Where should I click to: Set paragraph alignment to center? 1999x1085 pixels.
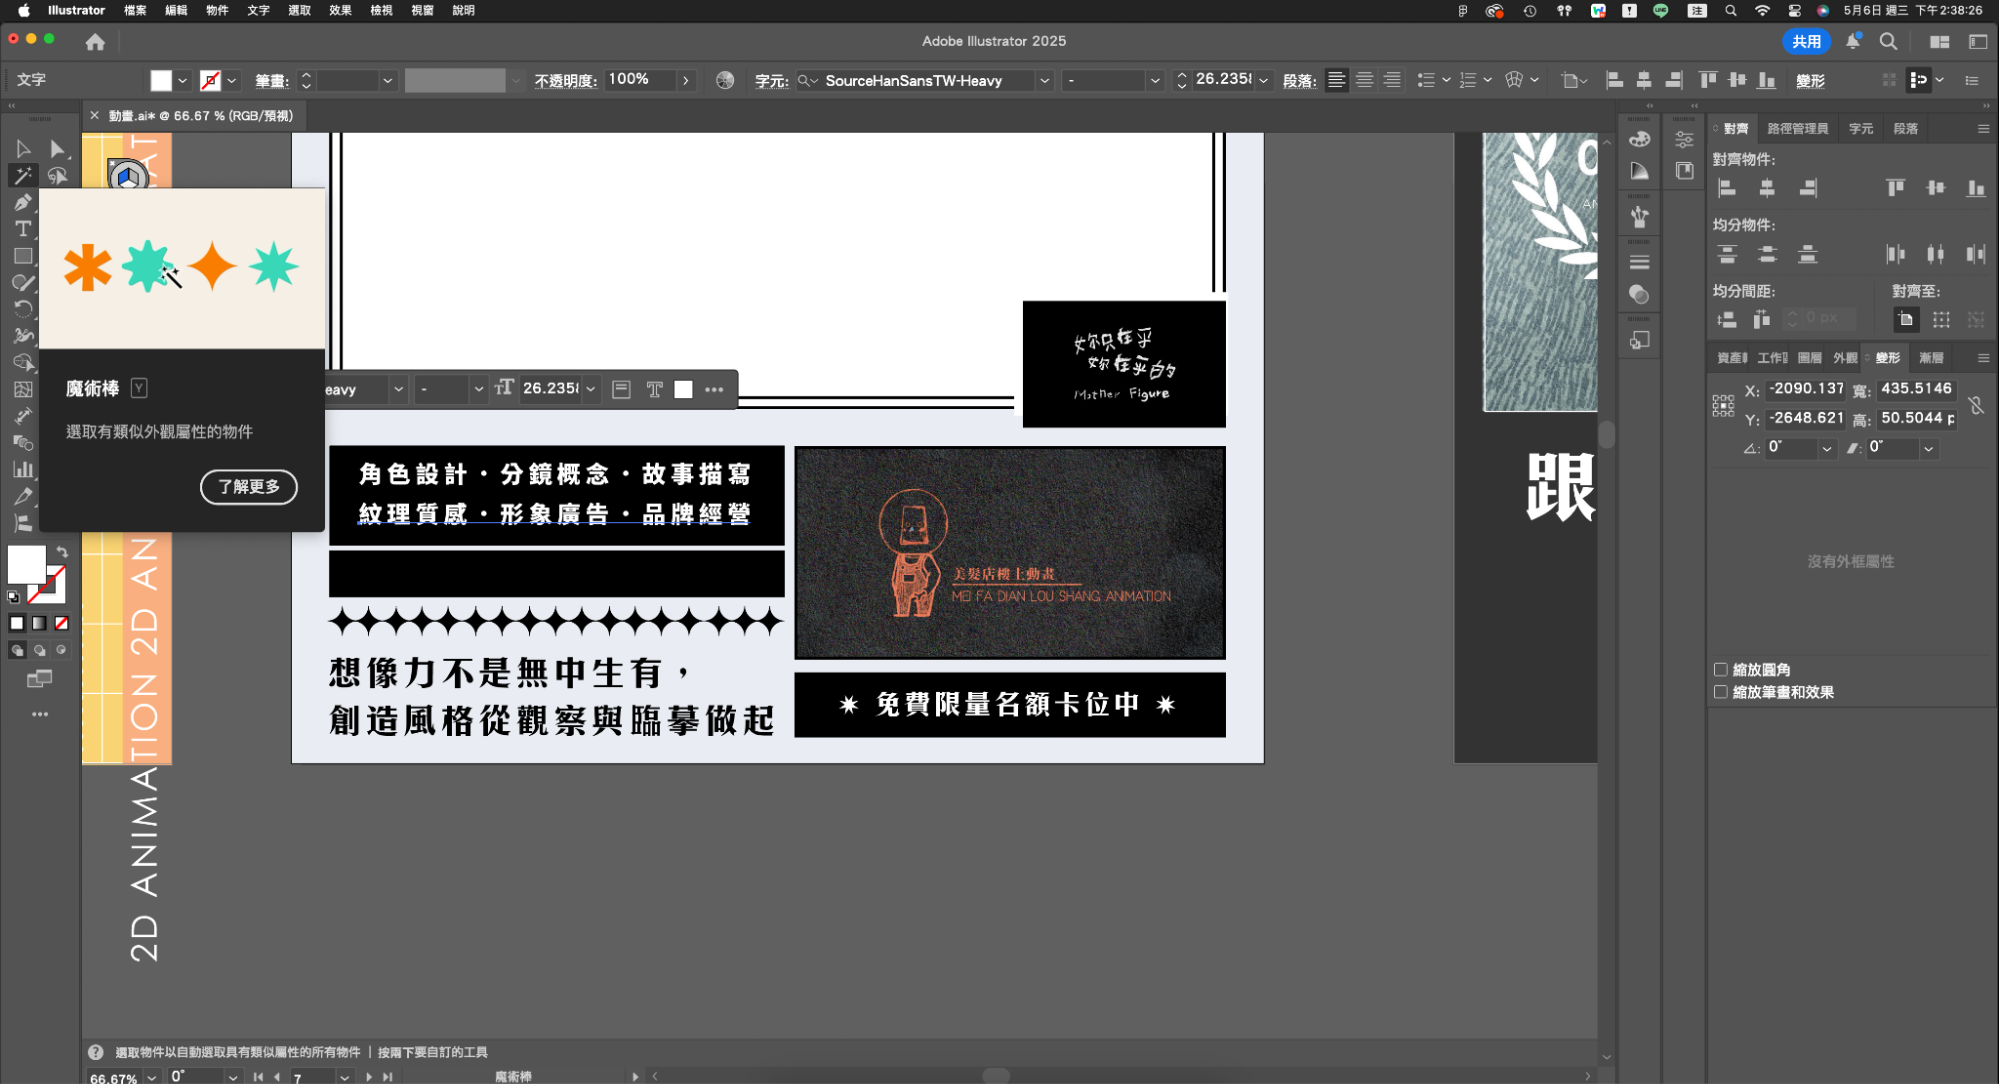tap(1365, 80)
